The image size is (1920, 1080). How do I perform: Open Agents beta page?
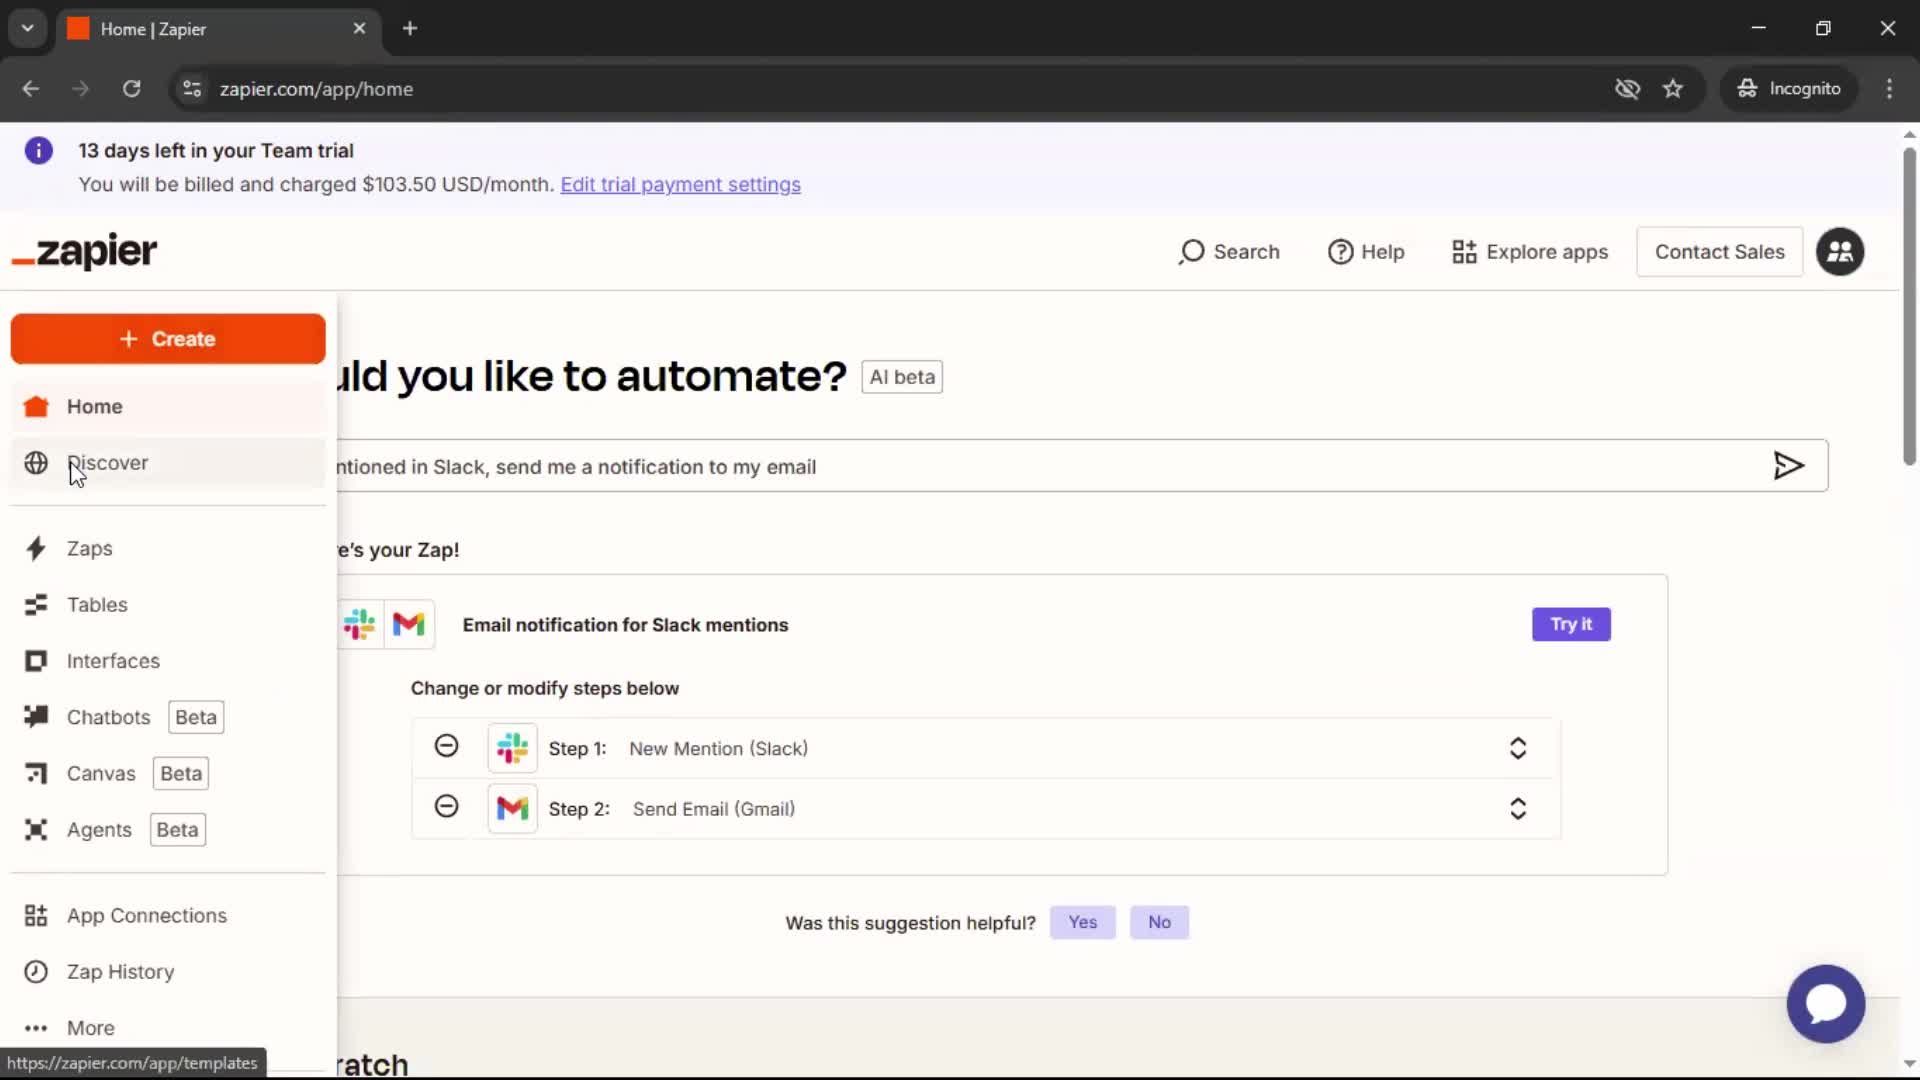tap(168, 830)
